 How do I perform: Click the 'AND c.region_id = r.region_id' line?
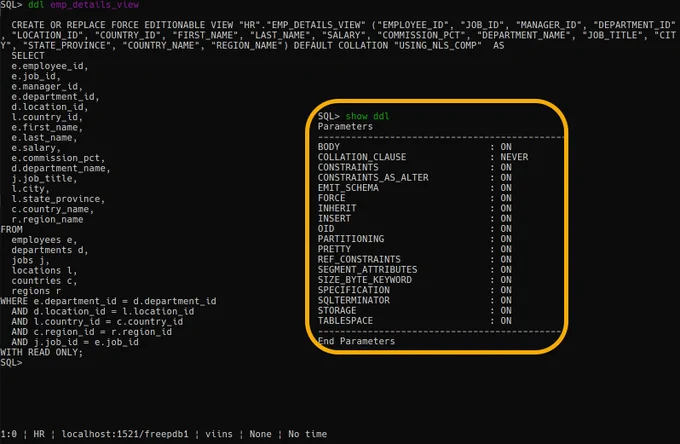click(x=92, y=332)
